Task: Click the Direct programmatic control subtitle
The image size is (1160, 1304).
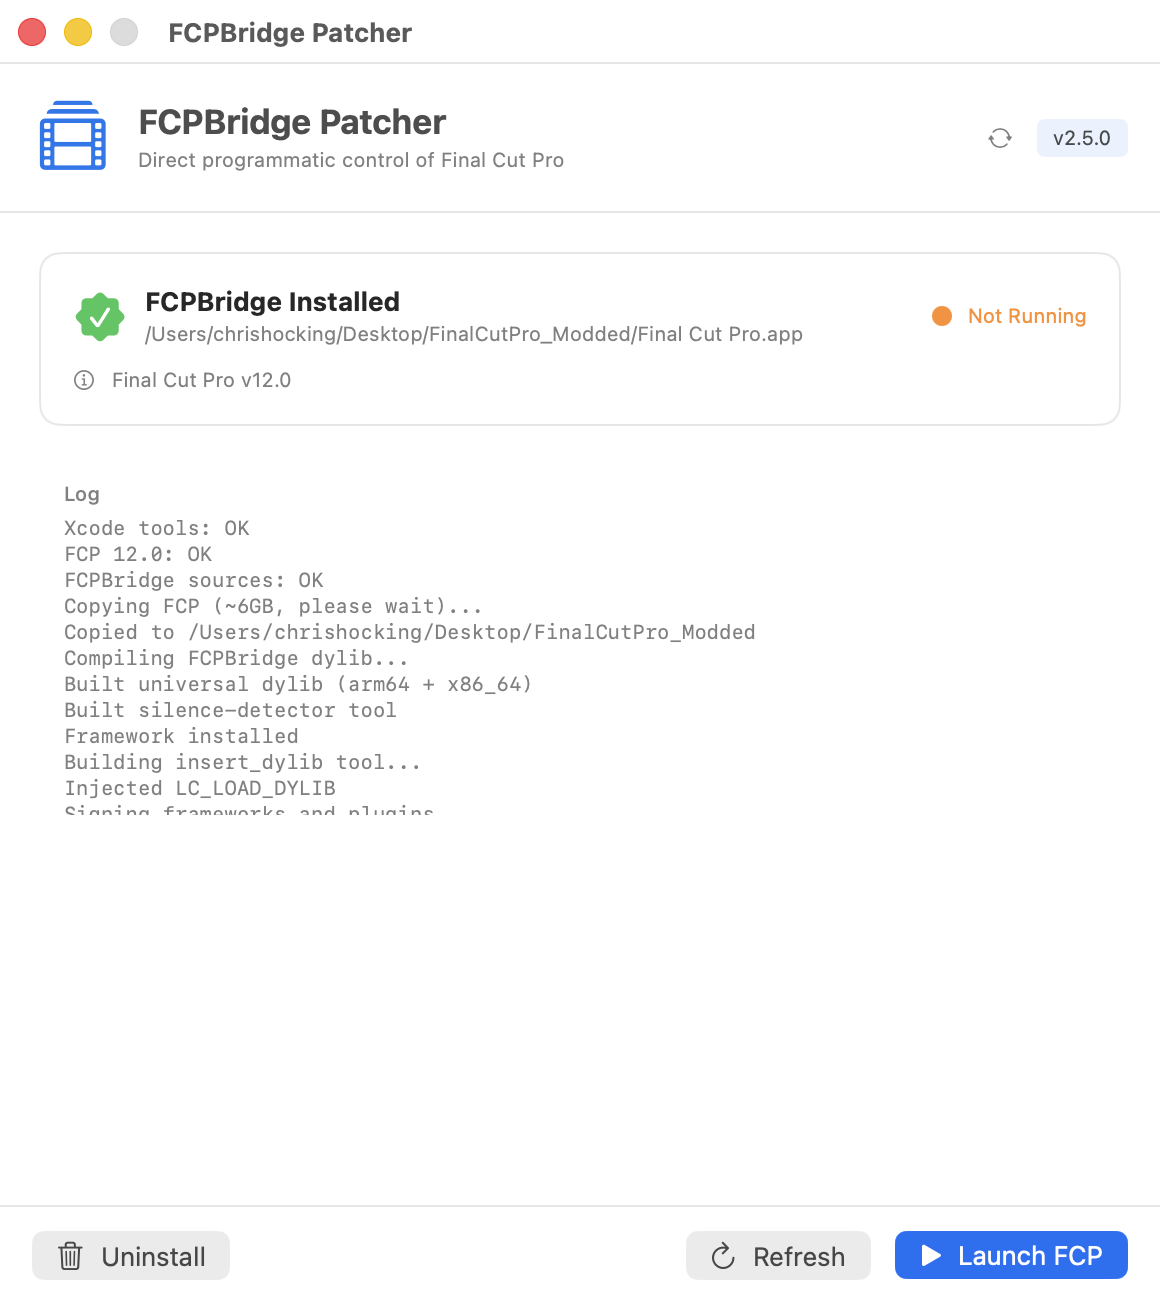Action: (x=351, y=160)
